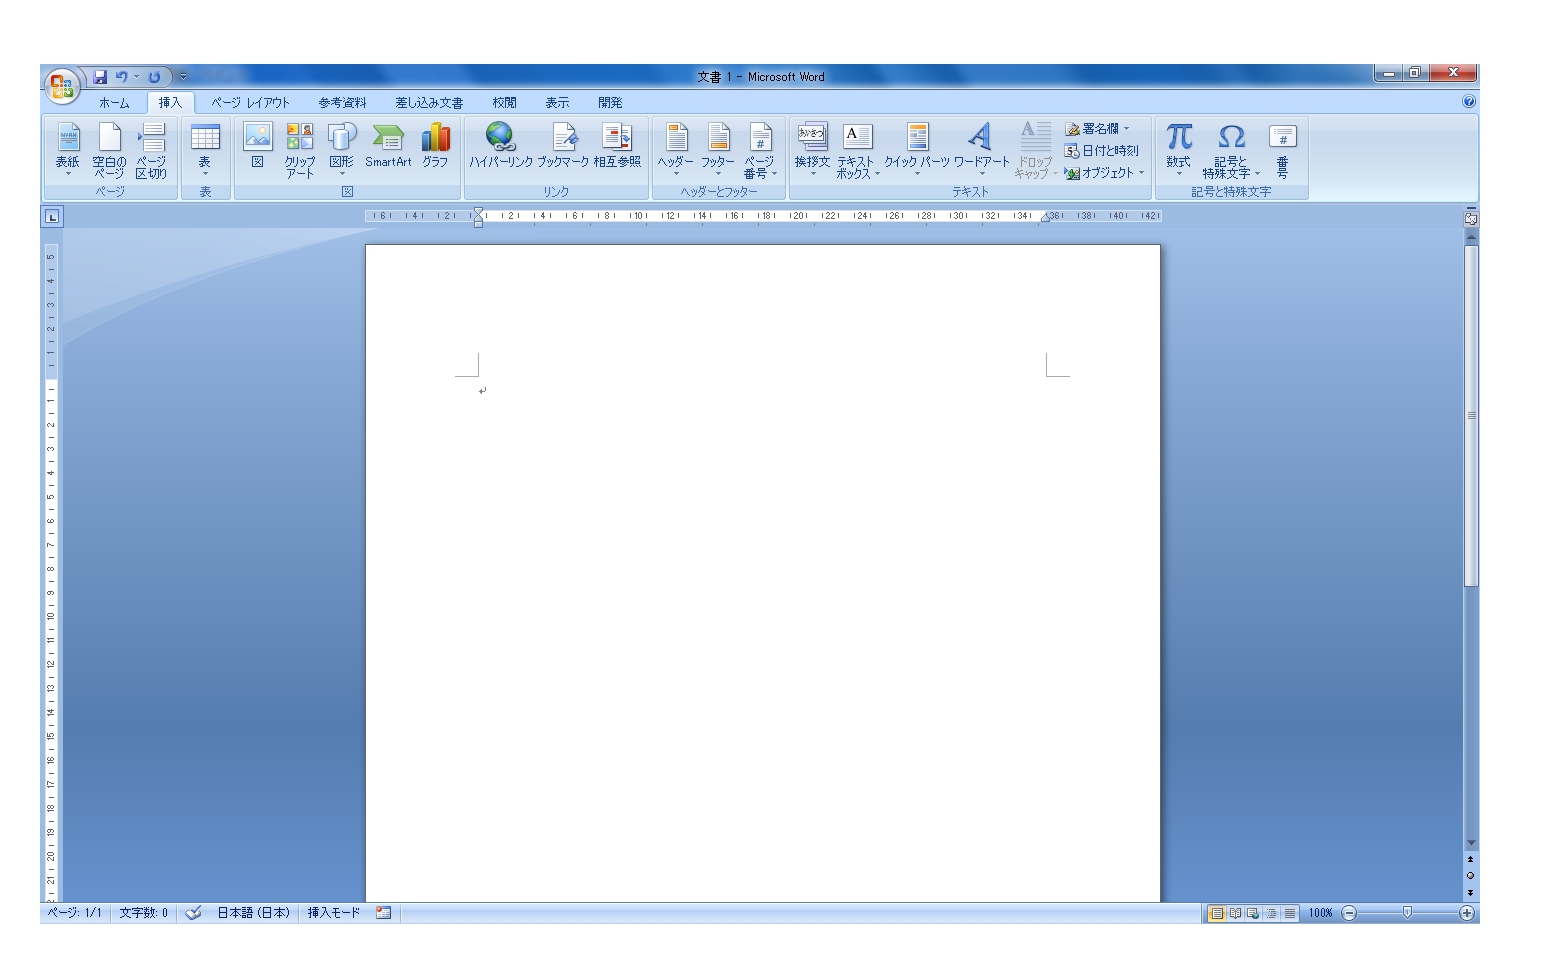The image size is (1562, 974).
Task: Insert a hyperlink (ハイパーリンク)
Action: [500, 146]
